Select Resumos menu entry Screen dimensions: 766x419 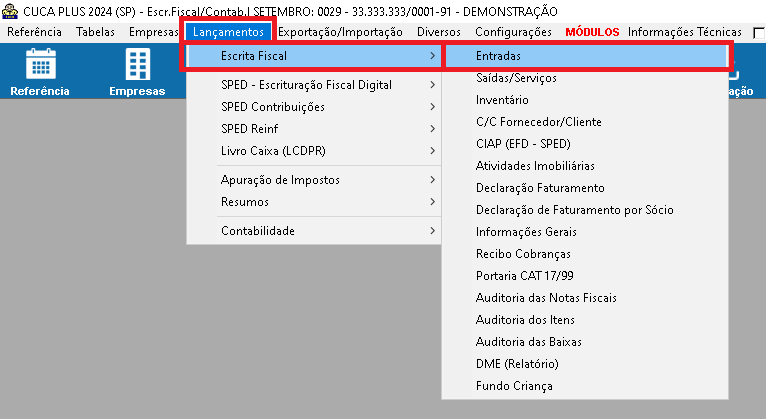314,202
